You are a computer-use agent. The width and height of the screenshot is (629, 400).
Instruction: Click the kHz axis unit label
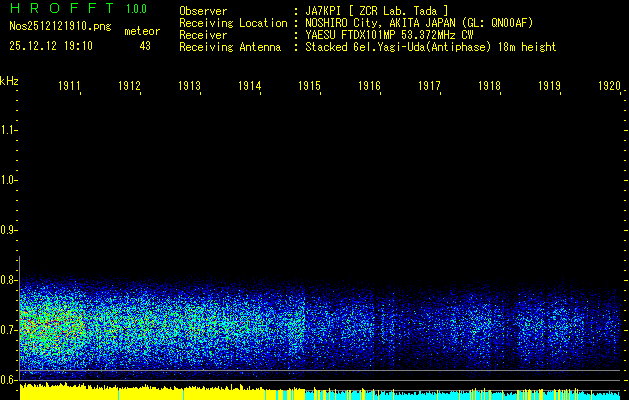(9, 81)
